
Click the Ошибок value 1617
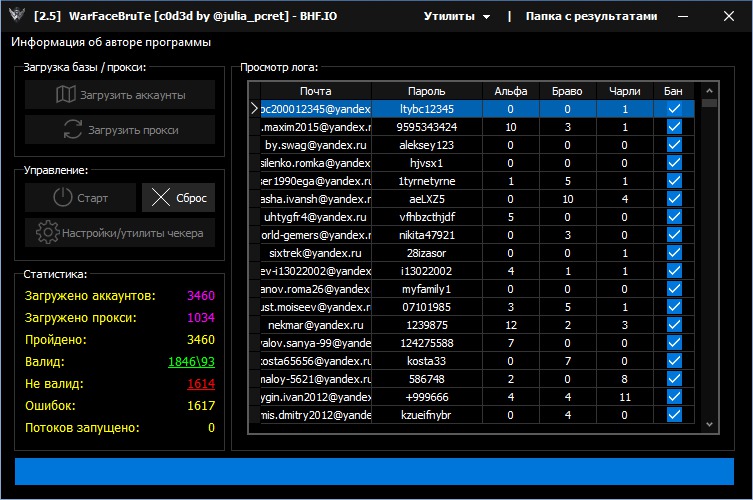click(x=201, y=406)
